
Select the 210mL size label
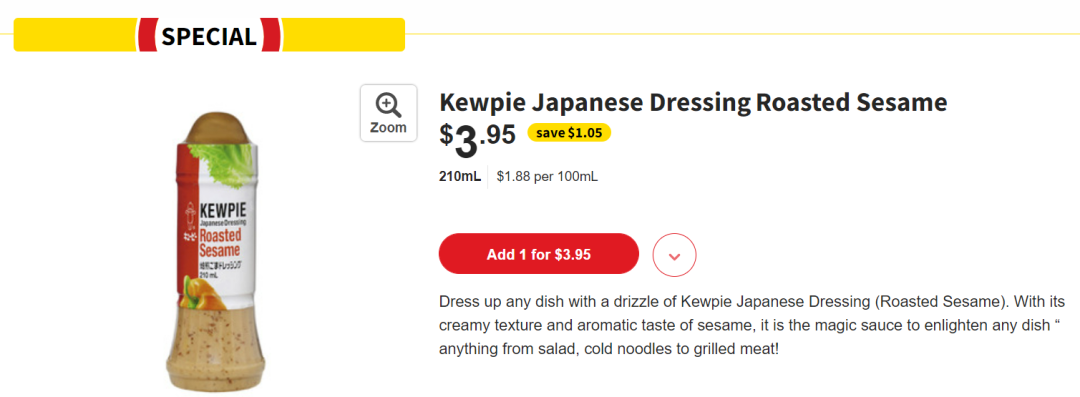pyautogui.click(x=460, y=177)
